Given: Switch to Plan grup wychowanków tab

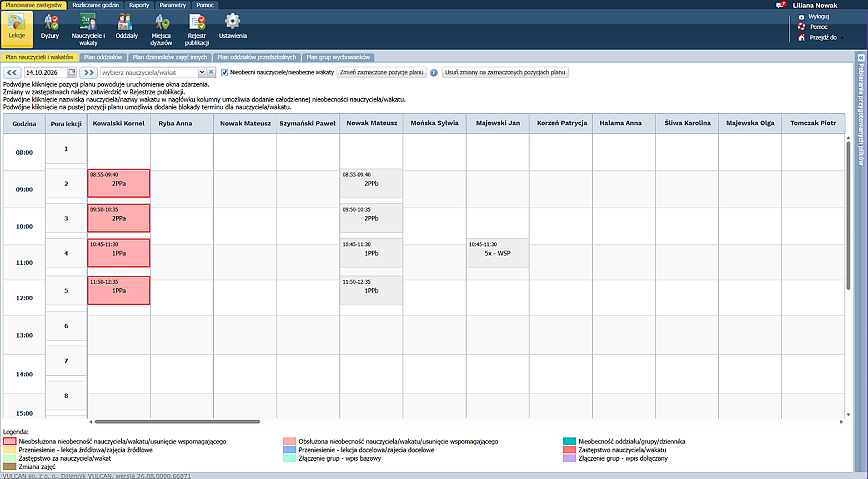Looking at the screenshot, I should click(338, 57).
